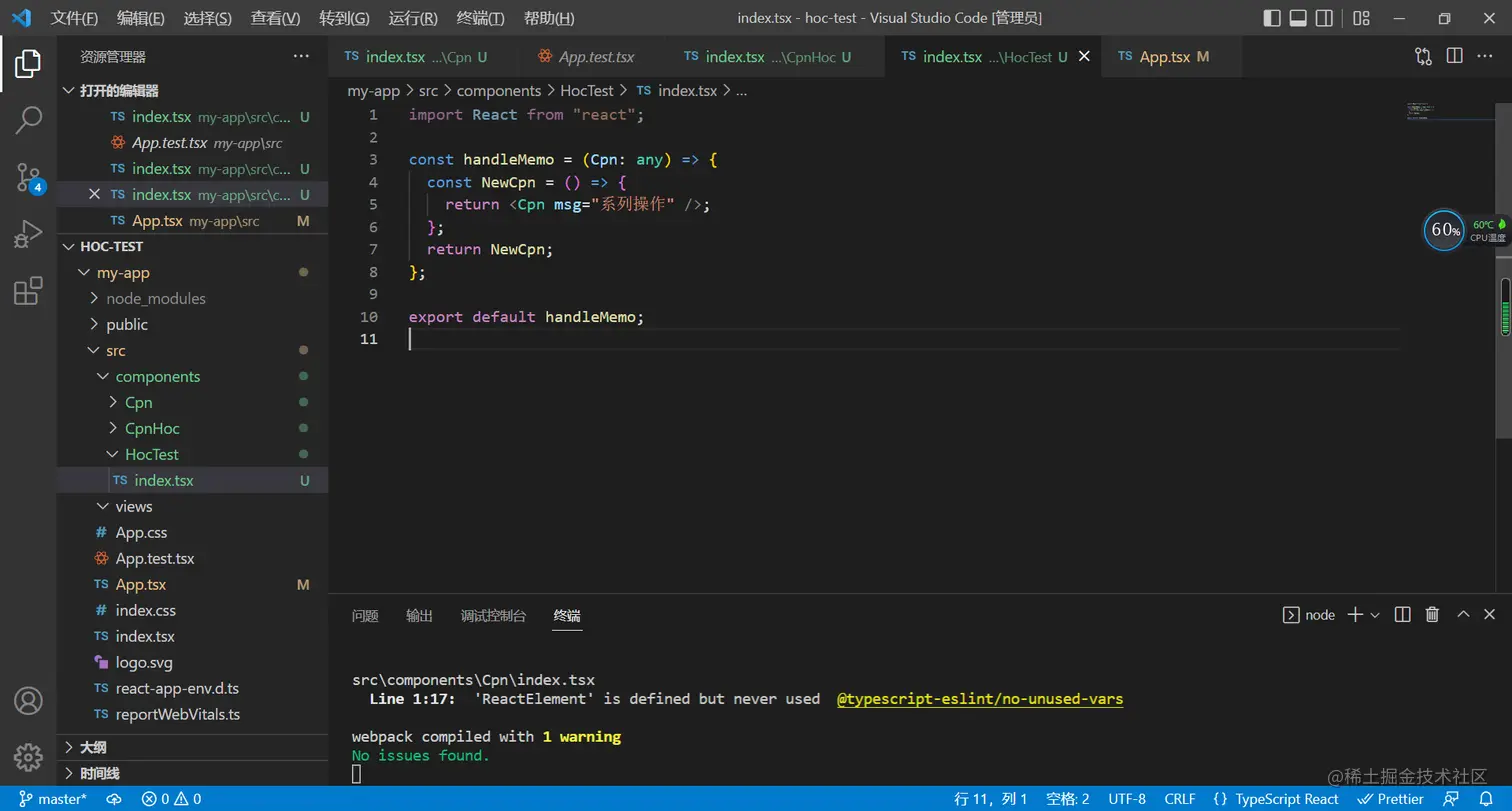This screenshot has height=811, width=1512.
Task: Close the terminal panel
Action: tap(1490, 615)
